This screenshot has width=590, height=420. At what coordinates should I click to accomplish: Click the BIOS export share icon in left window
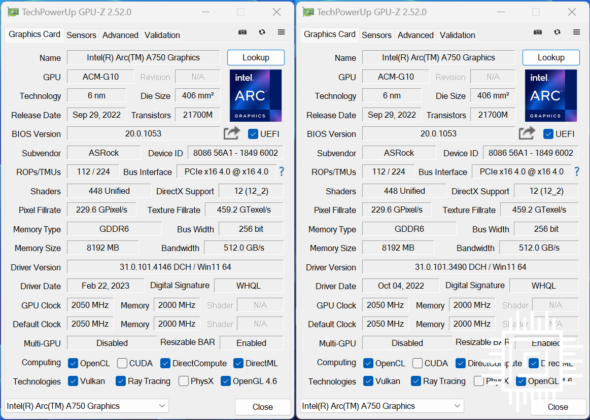coord(231,133)
